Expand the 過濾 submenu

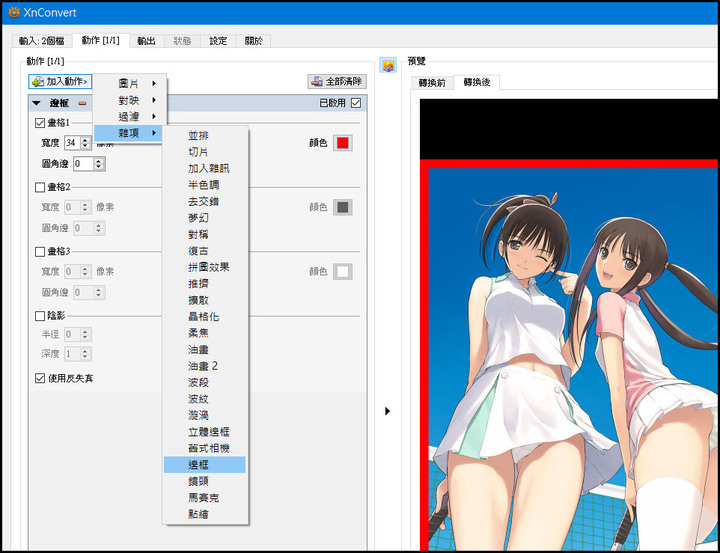pyautogui.click(x=129, y=117)
